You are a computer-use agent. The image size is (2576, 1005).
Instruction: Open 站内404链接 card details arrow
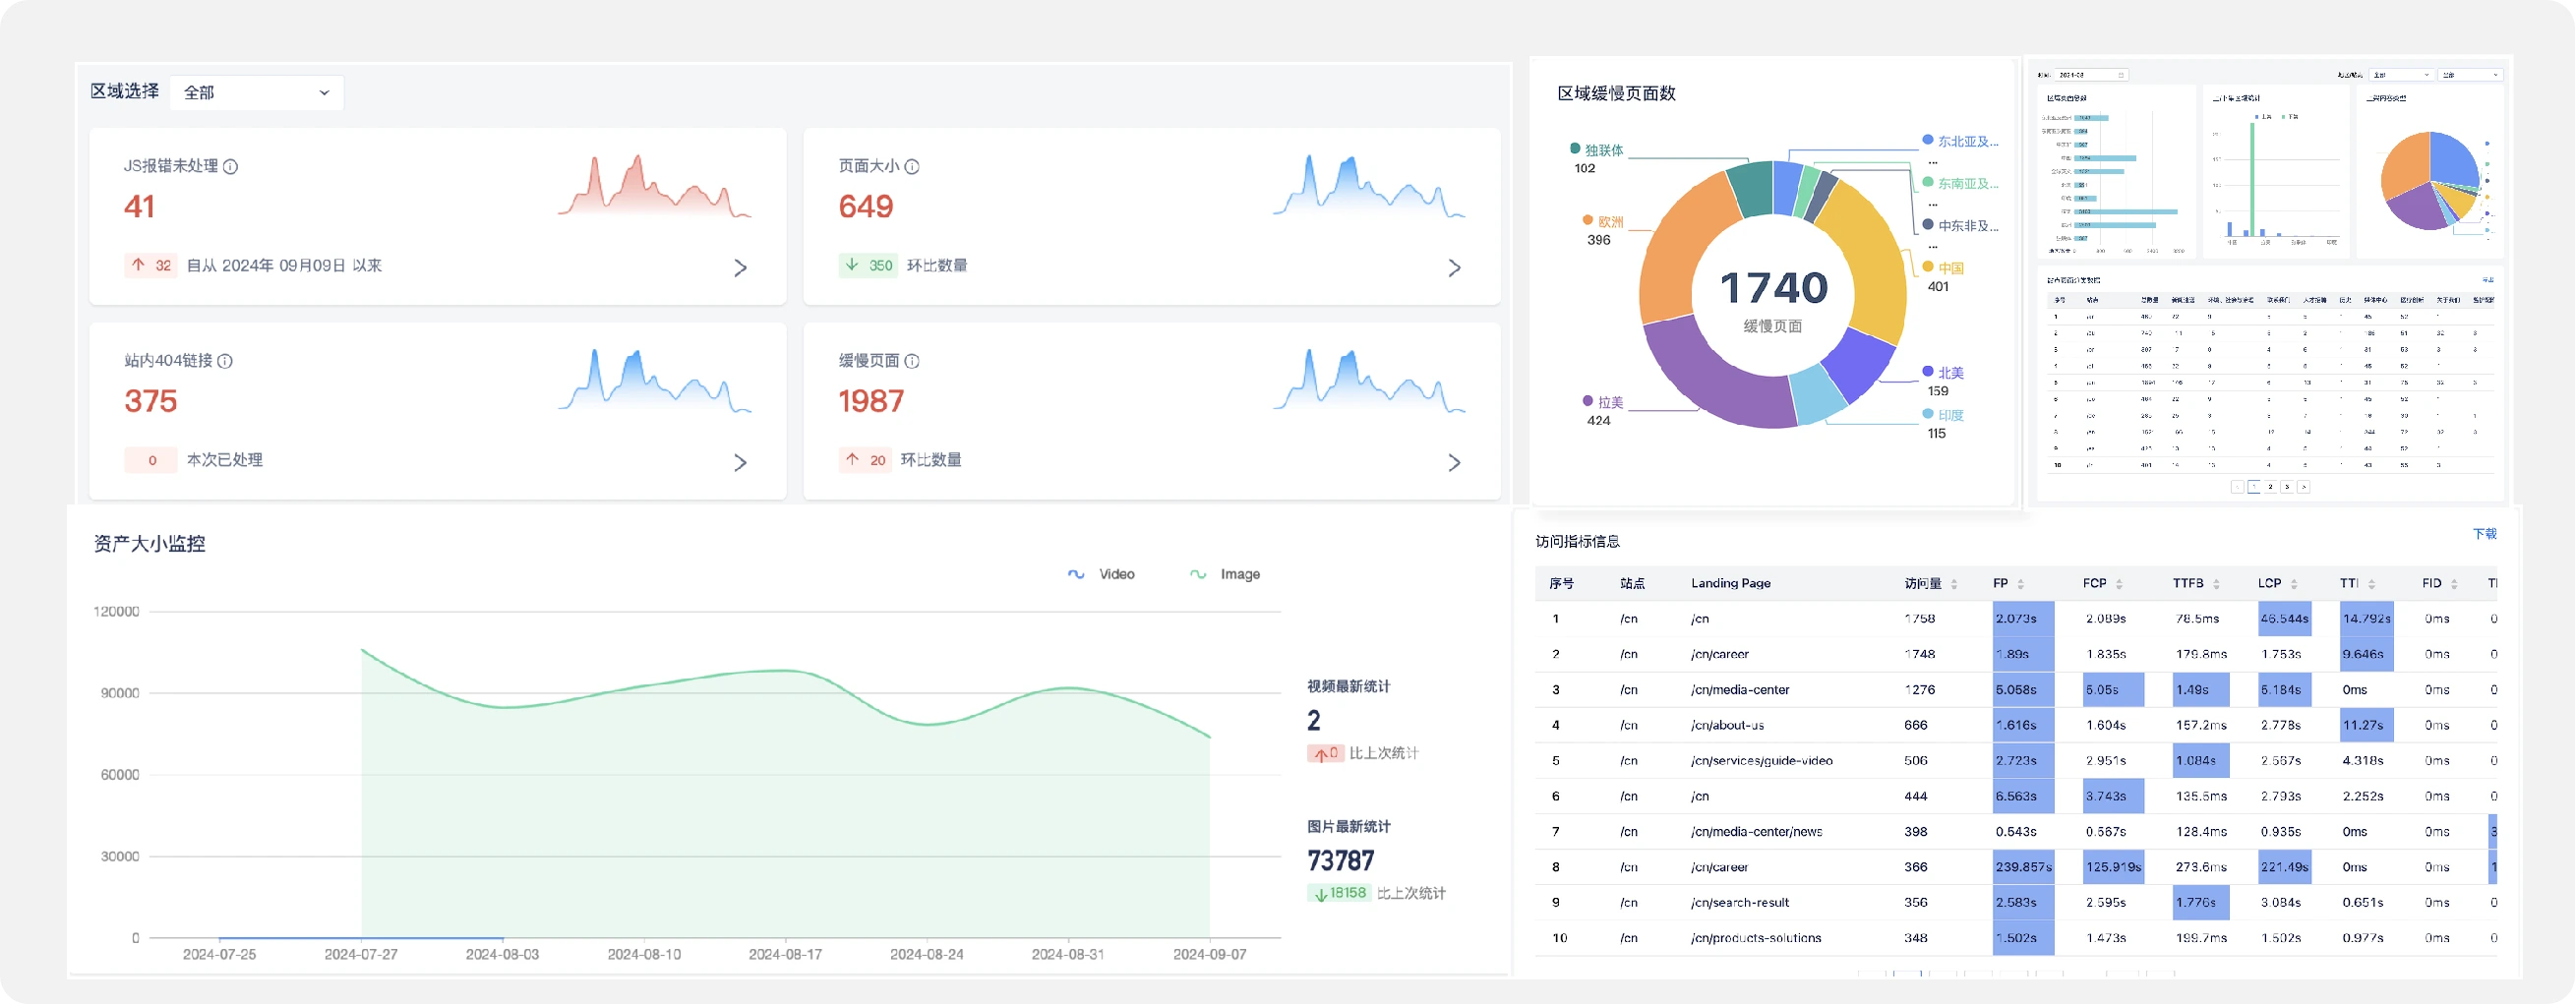740,463
